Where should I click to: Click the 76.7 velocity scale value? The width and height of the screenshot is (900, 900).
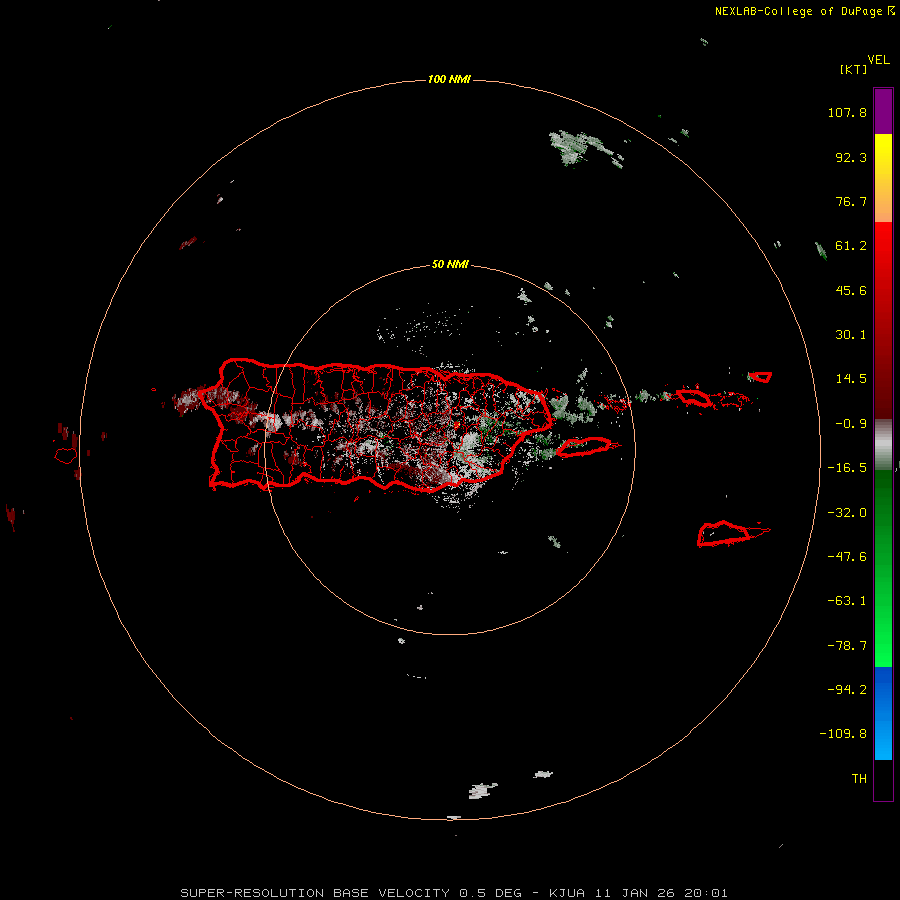851,201
